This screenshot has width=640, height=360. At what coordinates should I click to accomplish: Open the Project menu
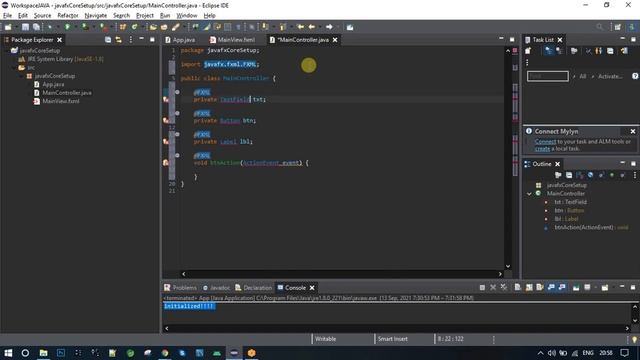click(145, 16)
